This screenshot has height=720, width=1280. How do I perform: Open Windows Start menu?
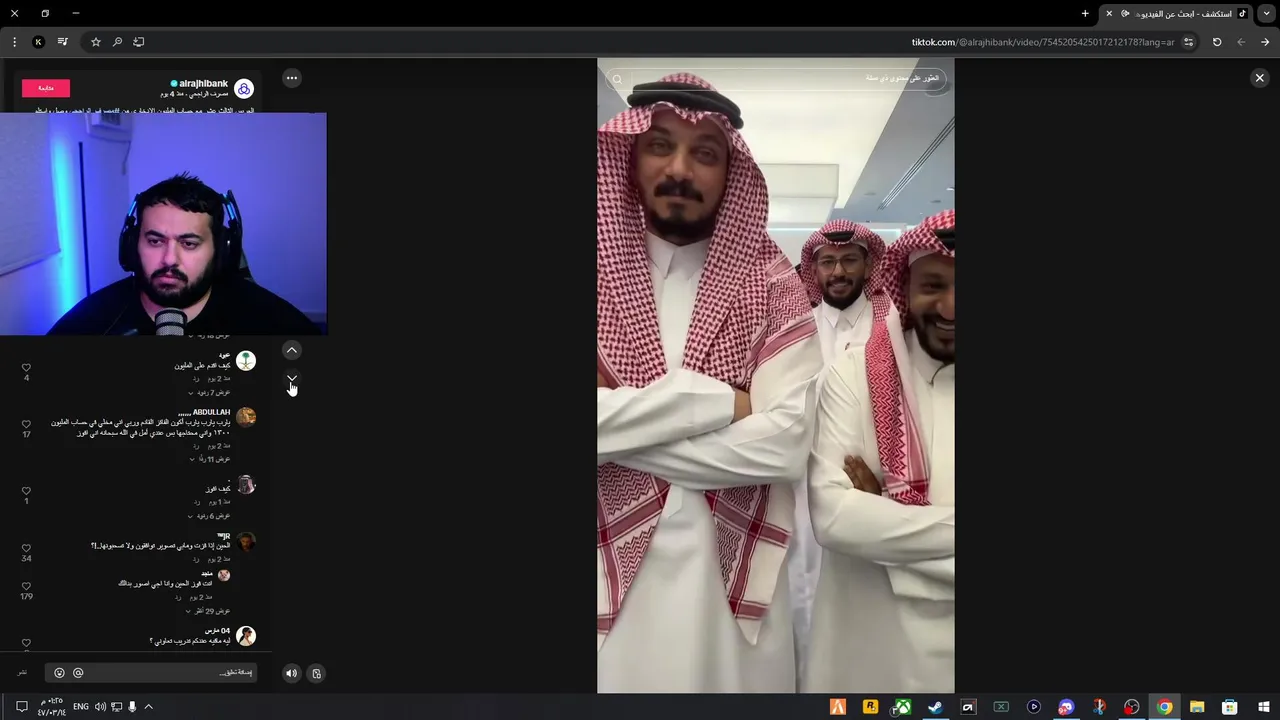point(1262,707)
